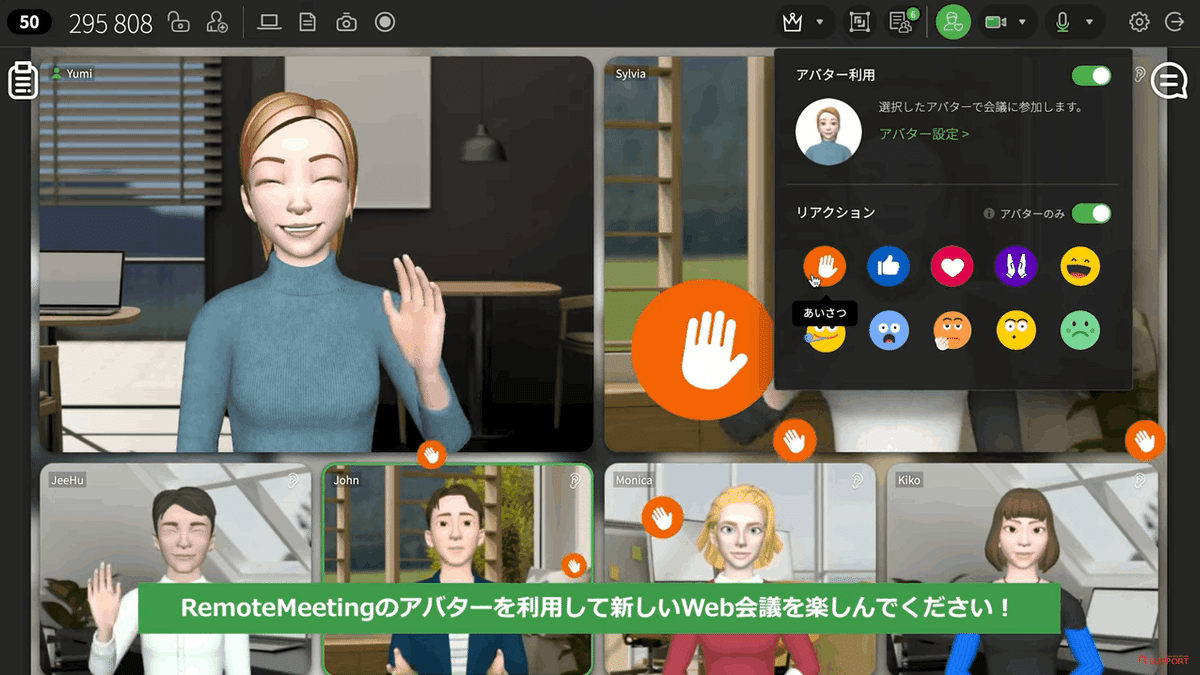Open the meeting notes clipboard icon
Viewport: 1200px width, 675px height.
pos(23,81)
